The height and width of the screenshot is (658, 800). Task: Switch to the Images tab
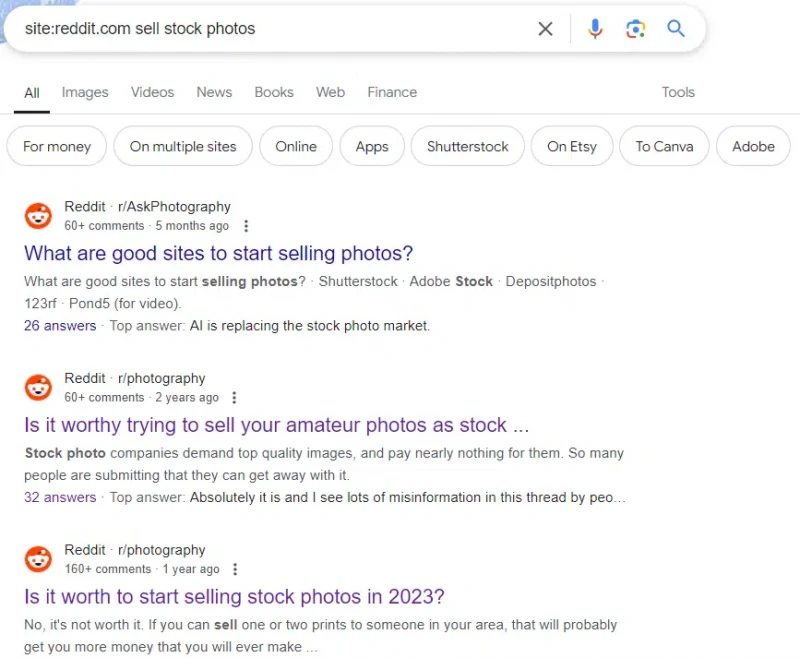click(x=85, y=92)
